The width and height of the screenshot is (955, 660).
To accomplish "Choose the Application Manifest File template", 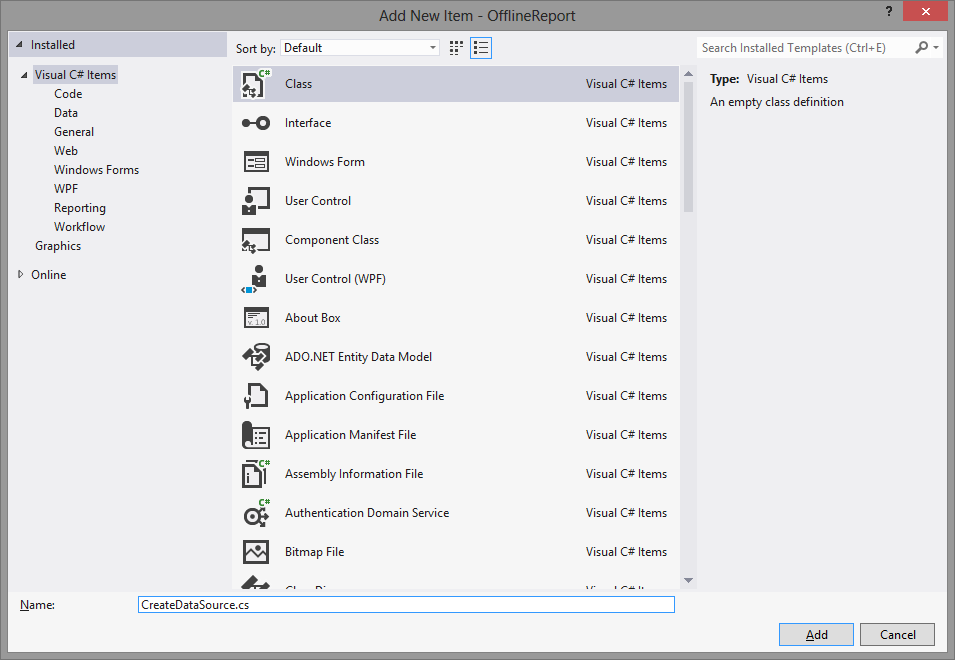I will (x=254, y=434).
